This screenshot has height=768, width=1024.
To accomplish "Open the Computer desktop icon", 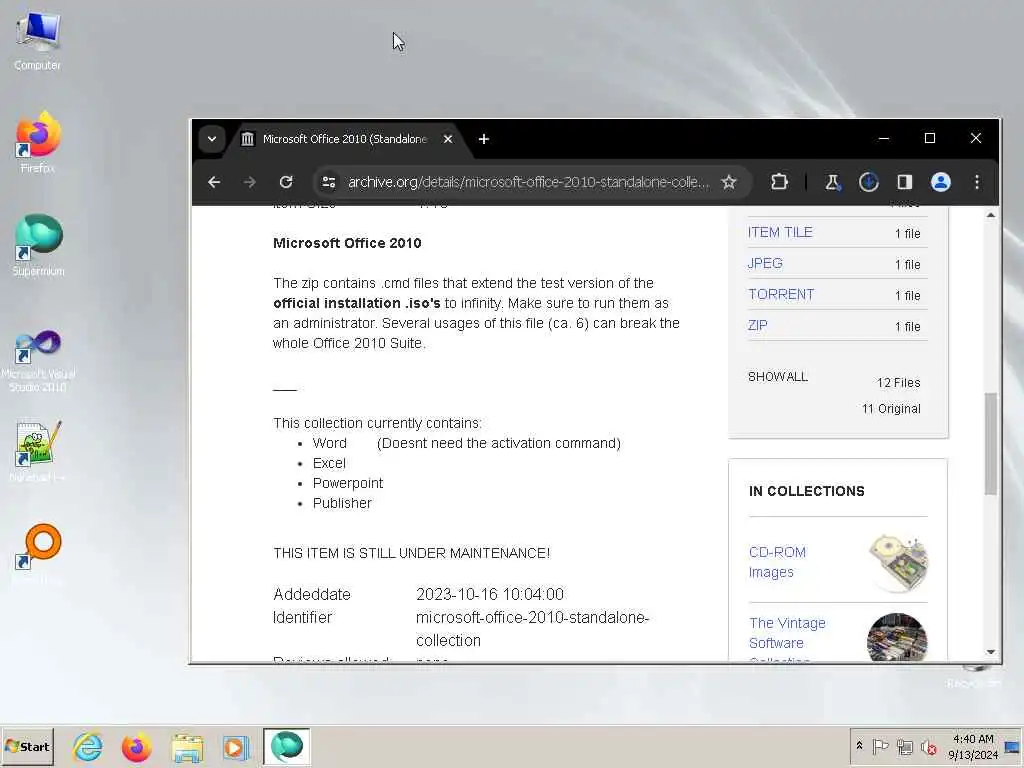I will tap(37, 40).
